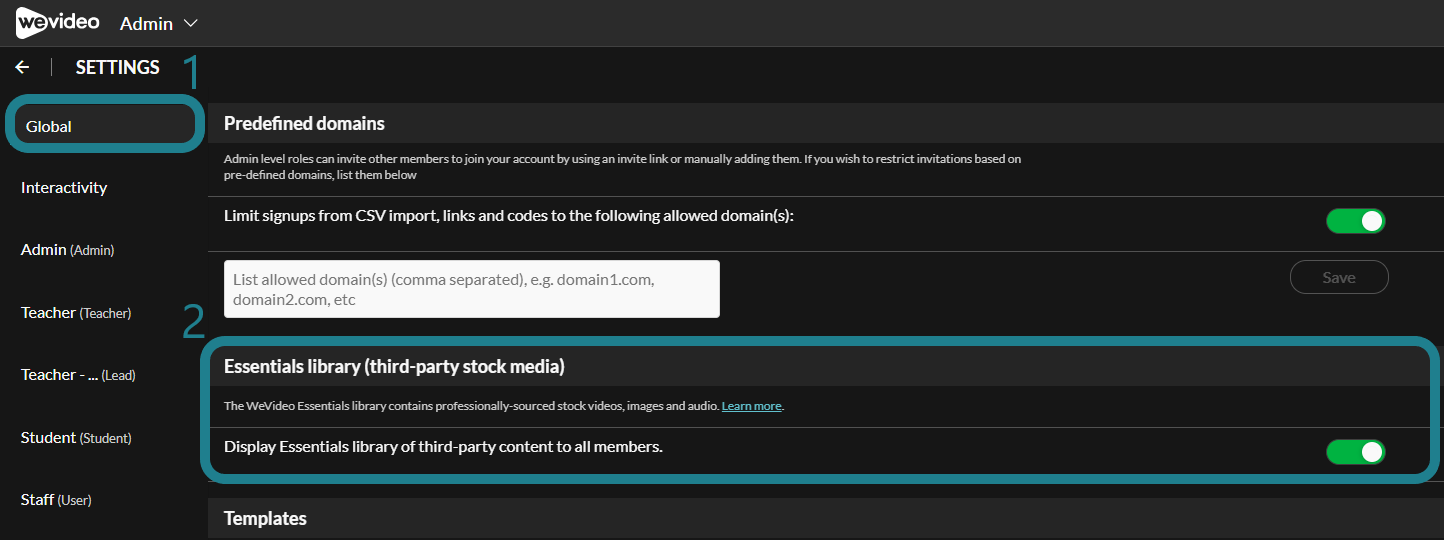Open the Teacher - ... (Lead) role
The width and height of the screenshot is (1444, 540).
(78, 375)
